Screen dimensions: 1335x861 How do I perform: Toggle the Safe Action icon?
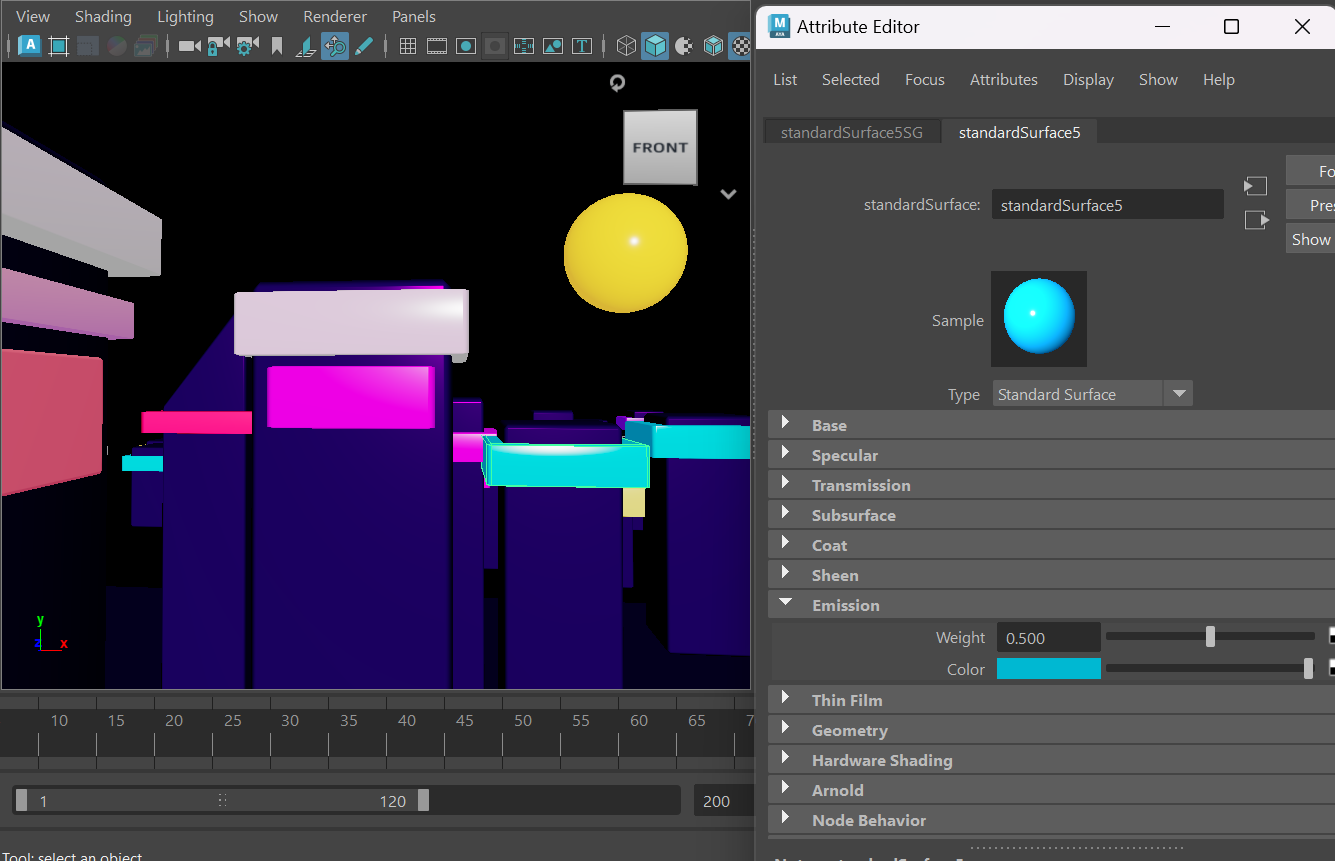click(x=553, y=45)
